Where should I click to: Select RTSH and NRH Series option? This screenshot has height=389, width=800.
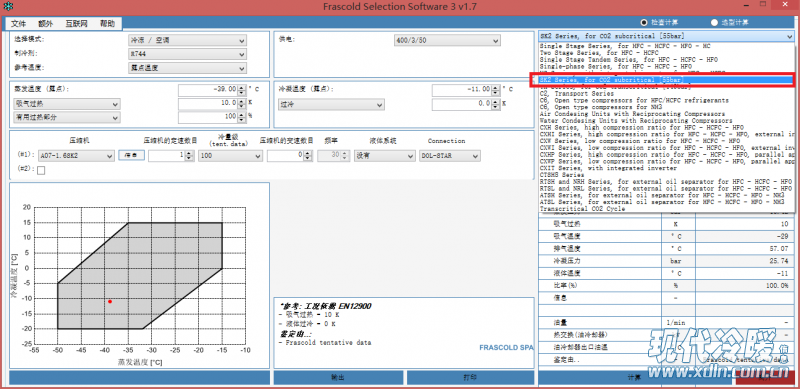pos(666,182)
